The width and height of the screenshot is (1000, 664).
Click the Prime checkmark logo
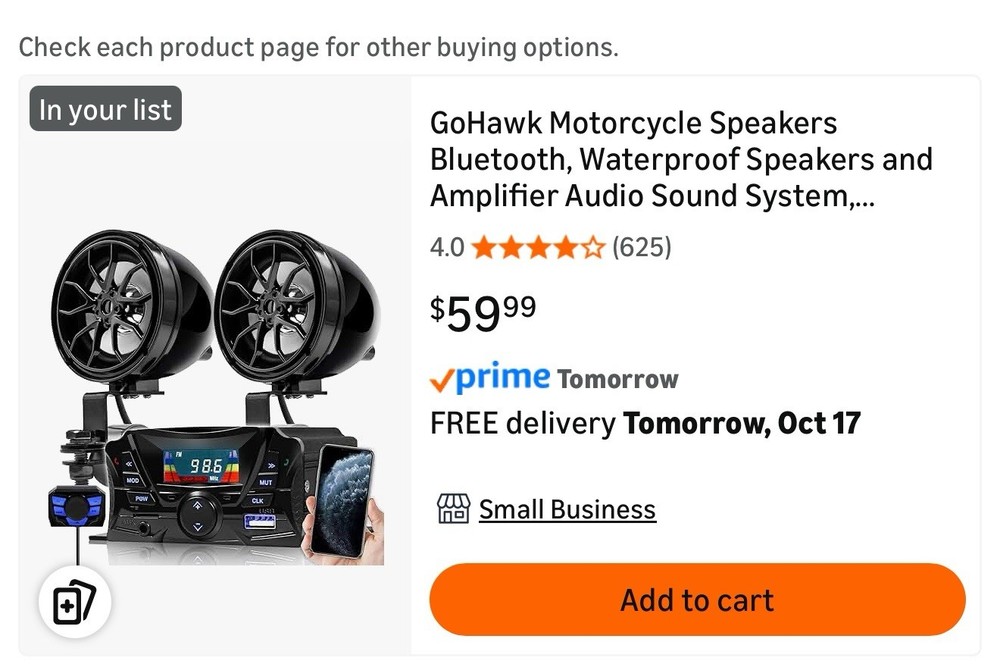point(441,378)
